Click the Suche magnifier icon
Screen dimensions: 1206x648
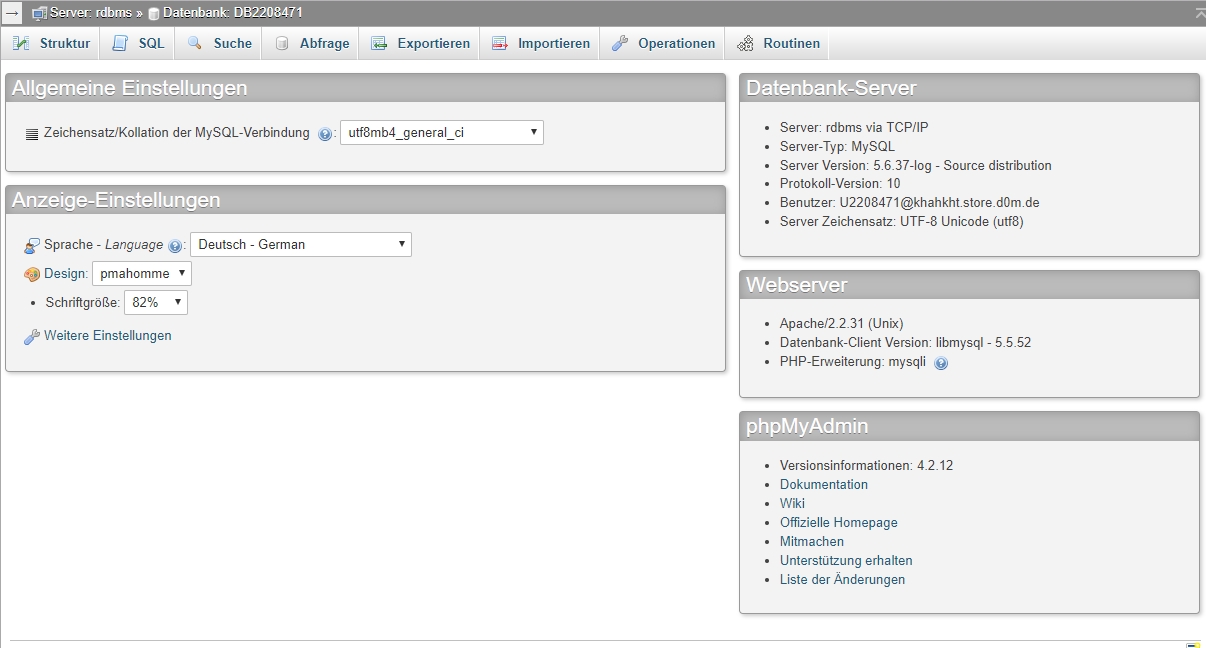(x=194, y=43)
